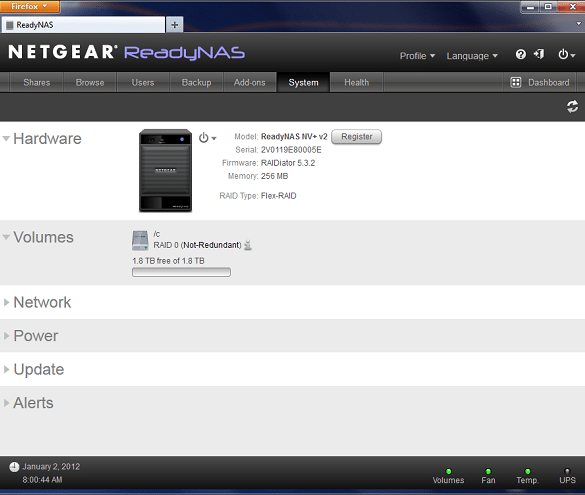585x495 pixels.
Task: Click the model name ReadyNAS NV+ v2
Action: 294,137
